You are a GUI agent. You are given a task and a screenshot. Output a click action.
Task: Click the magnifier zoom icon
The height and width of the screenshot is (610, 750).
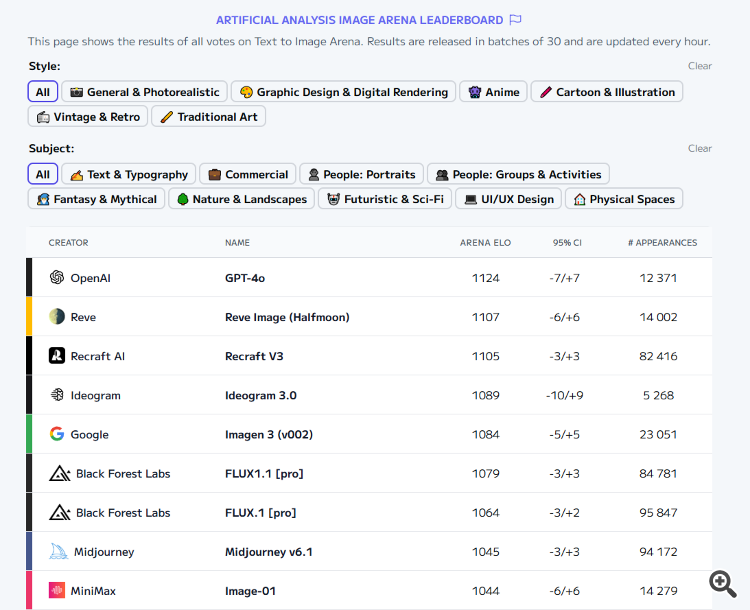723,584
